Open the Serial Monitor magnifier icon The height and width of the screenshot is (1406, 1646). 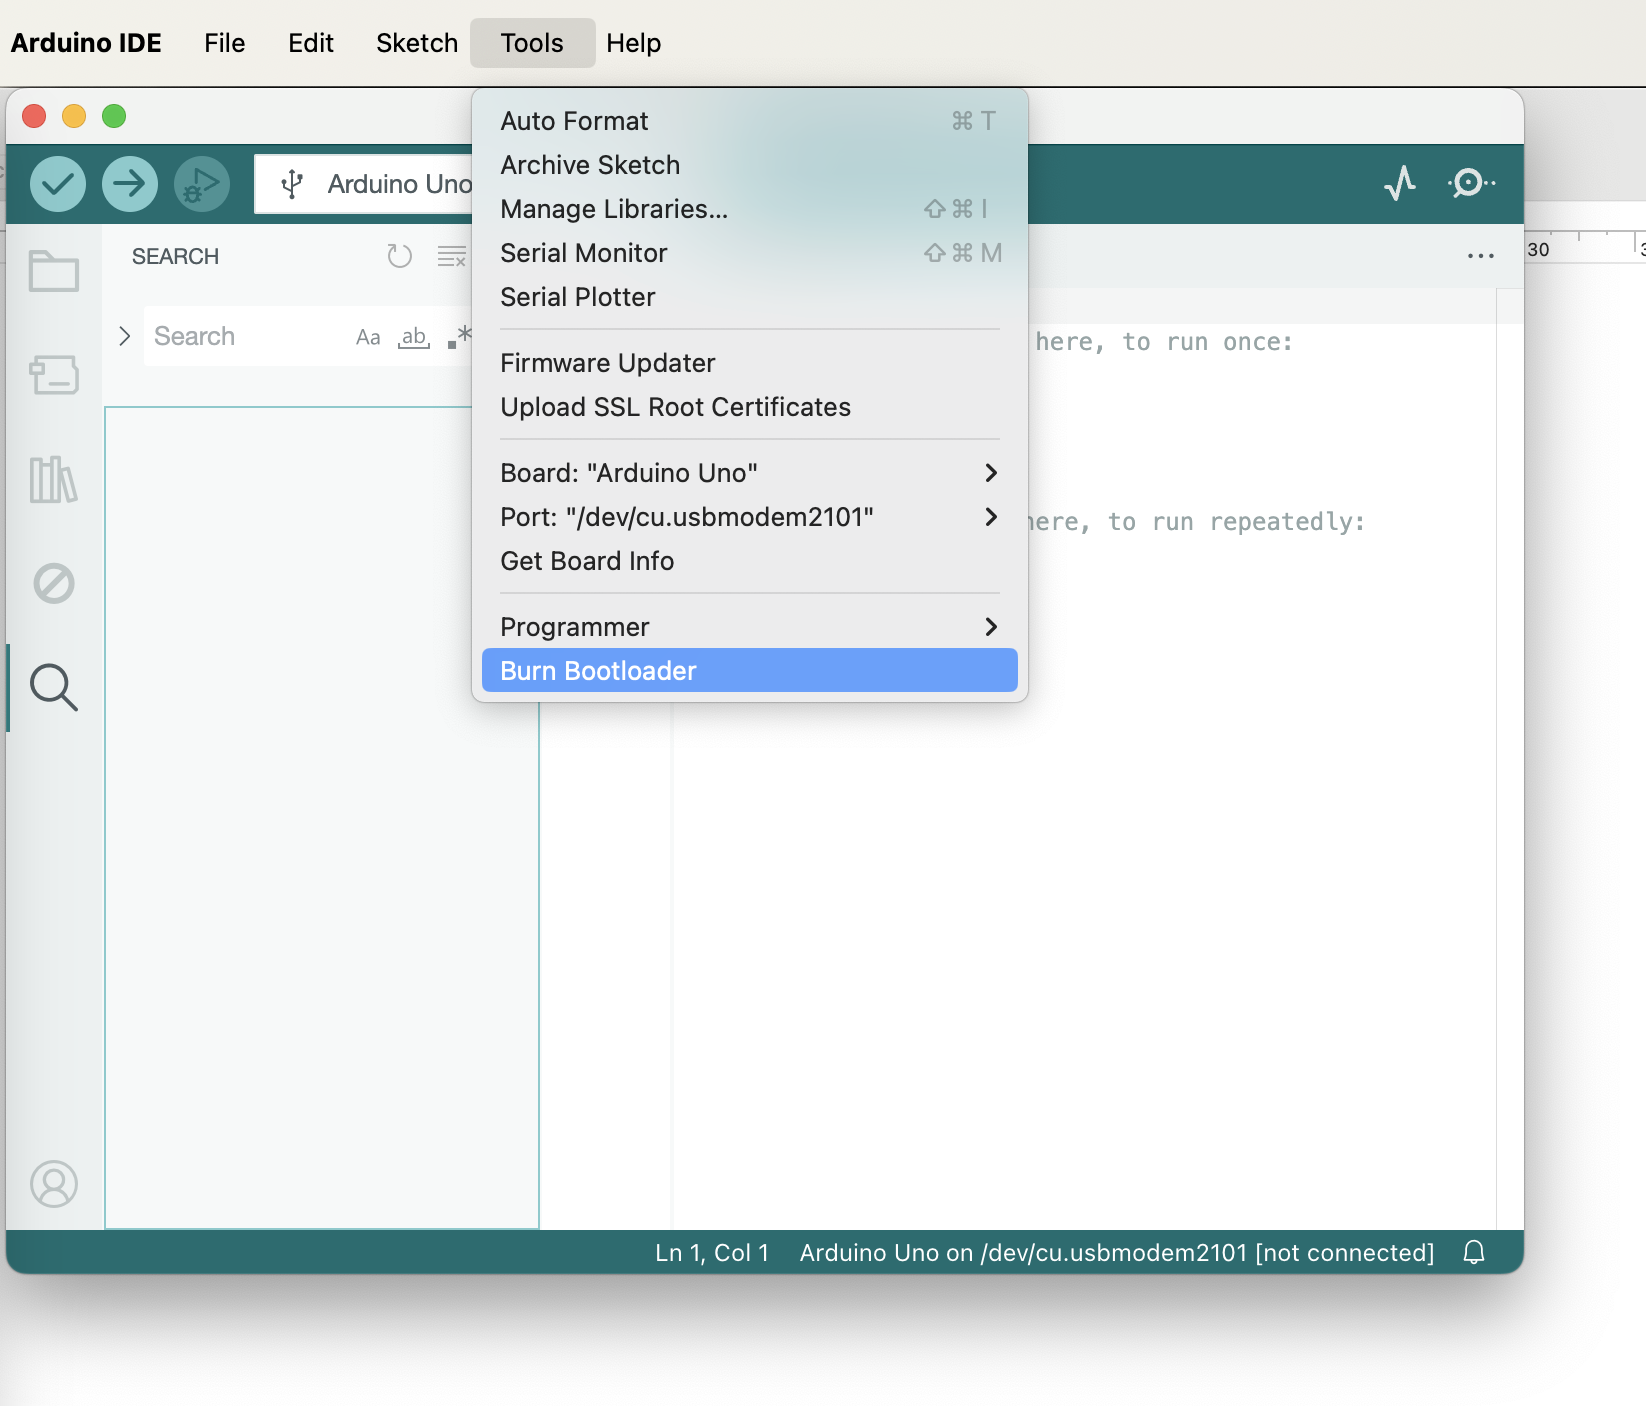[x=1471, y=183]
